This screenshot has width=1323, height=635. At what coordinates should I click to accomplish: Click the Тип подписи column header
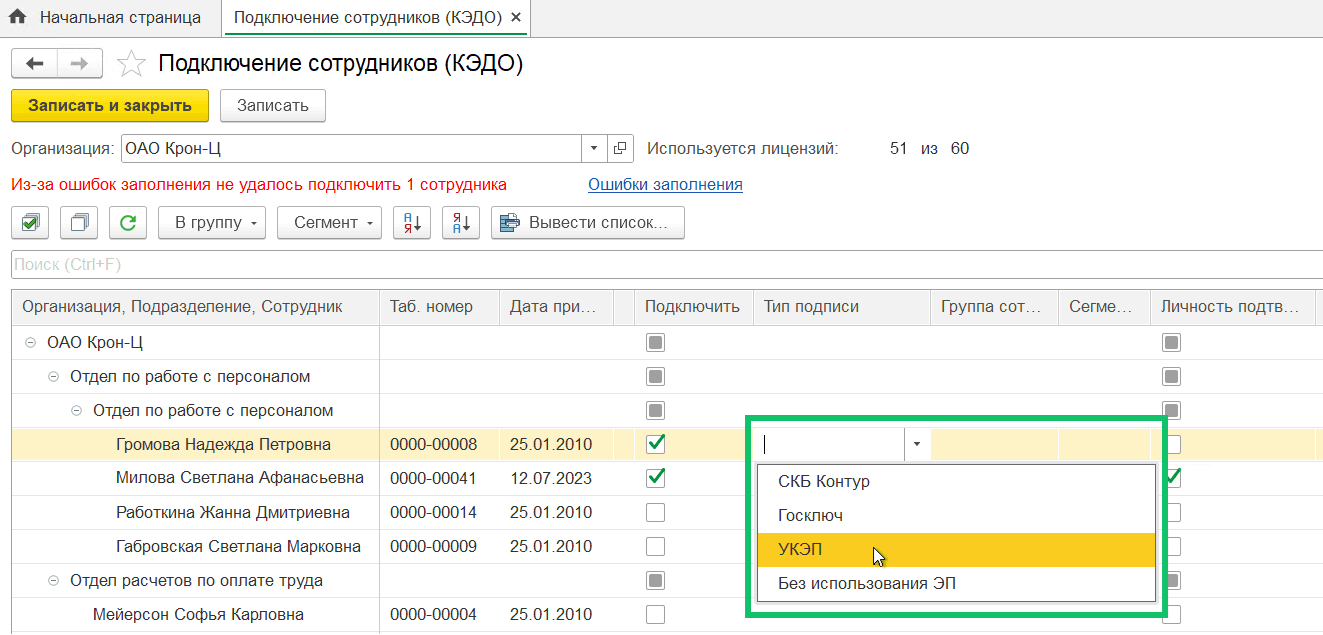[841, 307]
